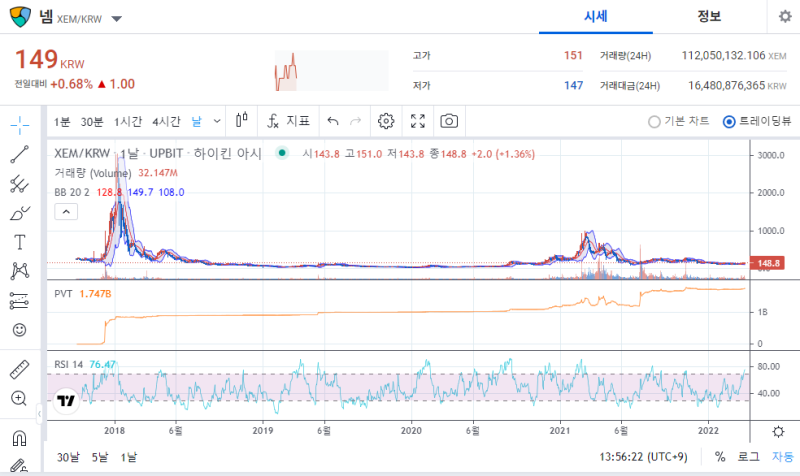800x476 pixels.
Task: Click the PVT indicator legend
Action: (63, 294)
